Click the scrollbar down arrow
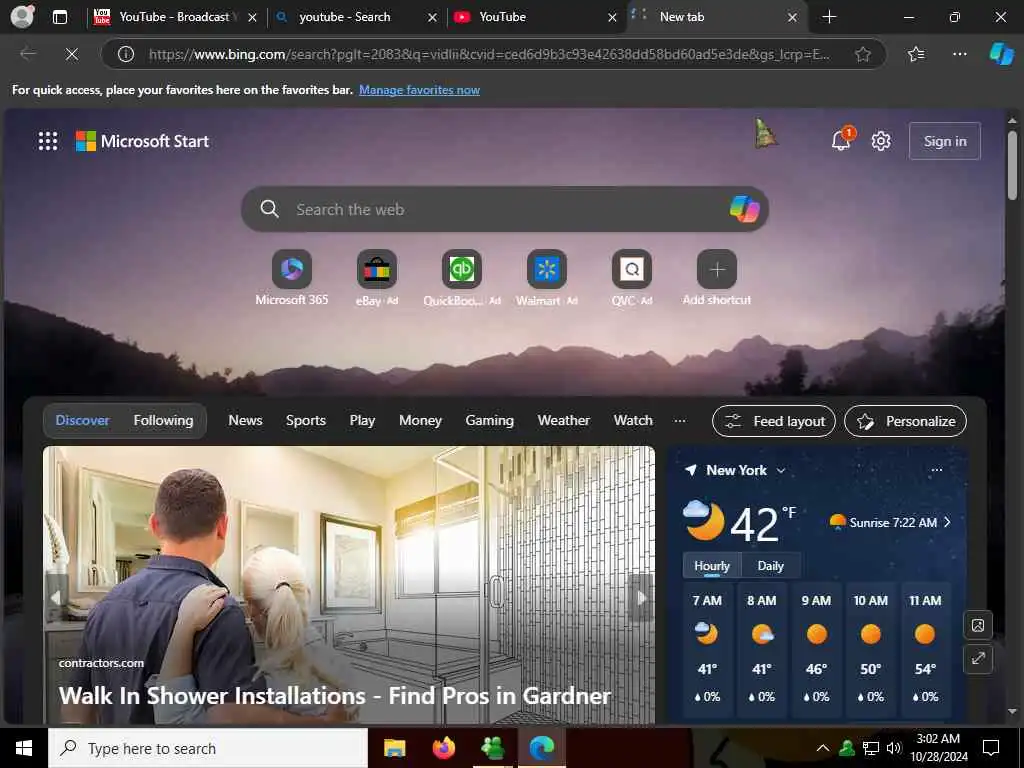The width and height of the screenshot is (1024, 768). point(1012,711)
